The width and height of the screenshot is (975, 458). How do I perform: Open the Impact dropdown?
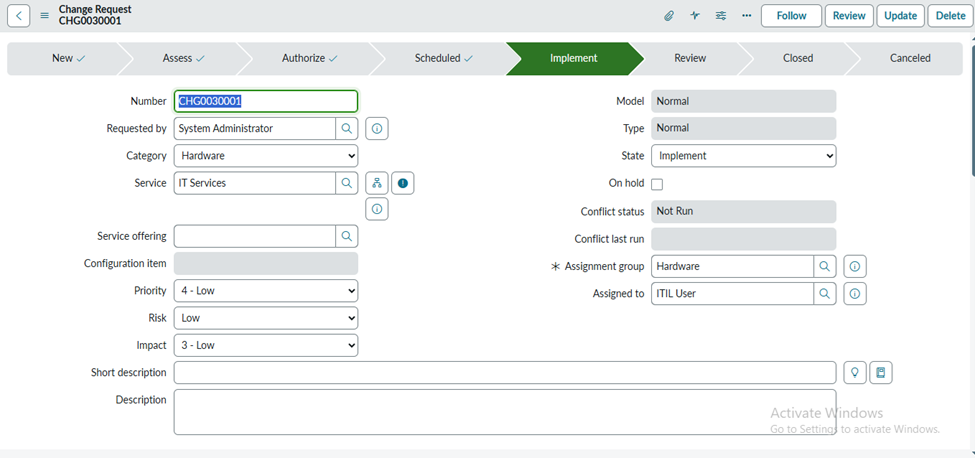click(x=265, y=345)
